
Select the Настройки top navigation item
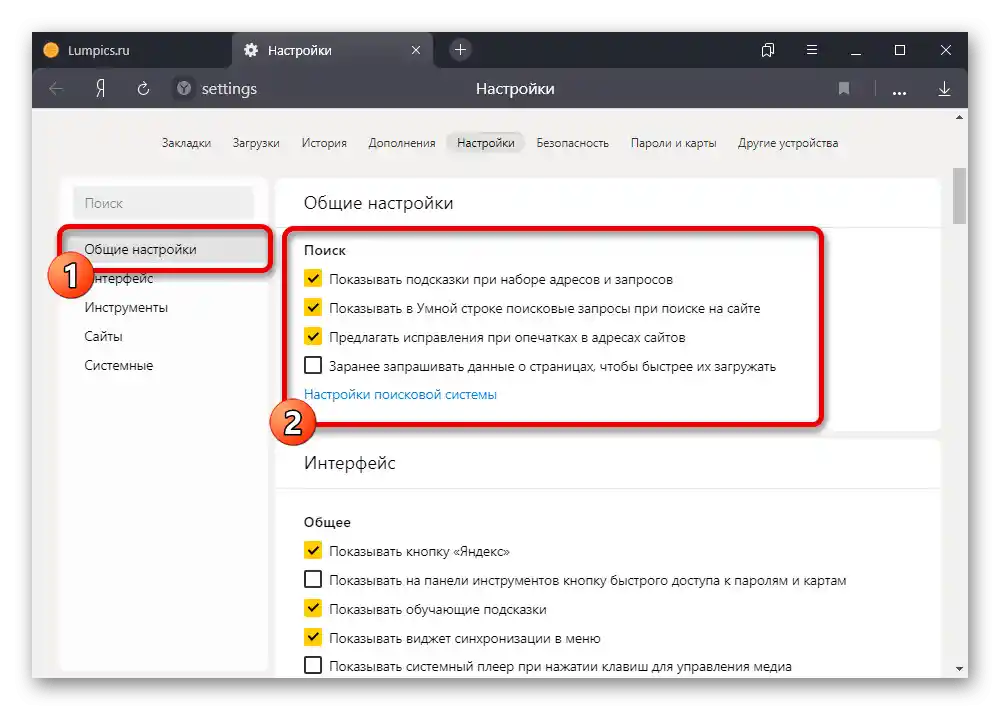pos(485,143)
